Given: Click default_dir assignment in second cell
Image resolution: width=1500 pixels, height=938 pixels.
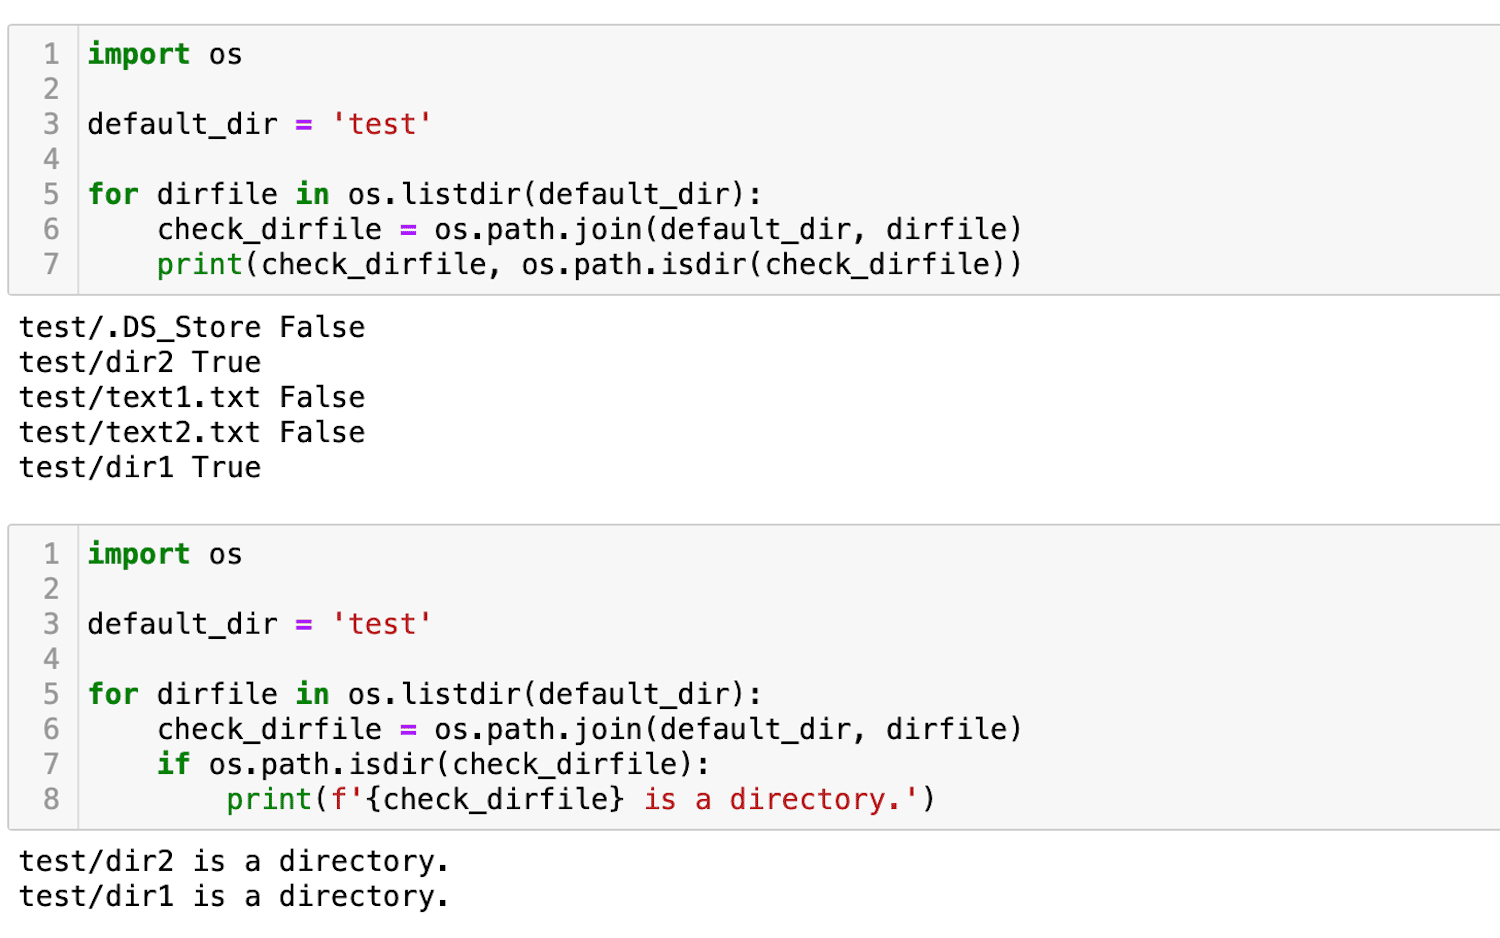Looking at the screenshot, I should click(260, 624).
